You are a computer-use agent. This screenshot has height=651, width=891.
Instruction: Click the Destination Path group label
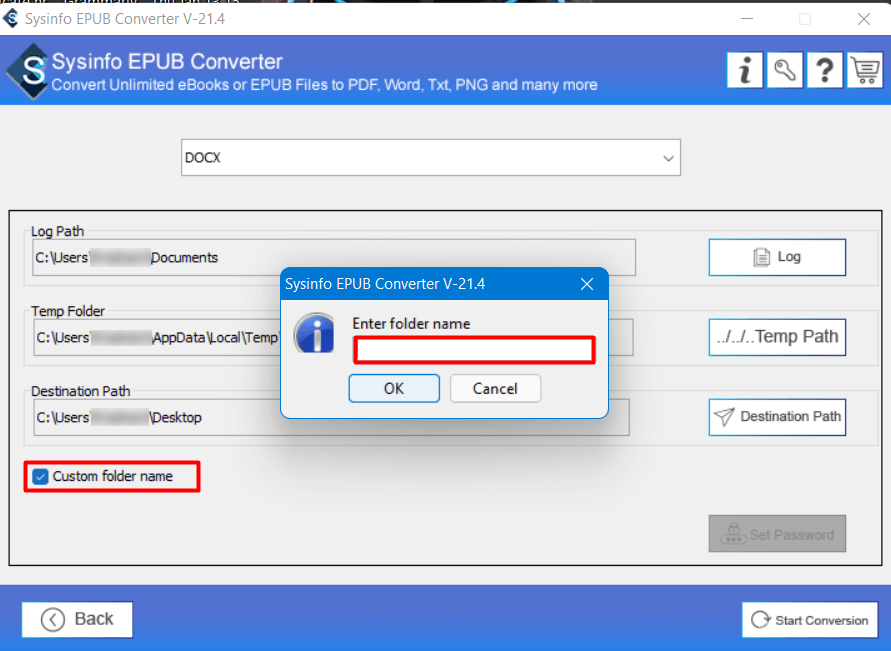tap(81, 391)
